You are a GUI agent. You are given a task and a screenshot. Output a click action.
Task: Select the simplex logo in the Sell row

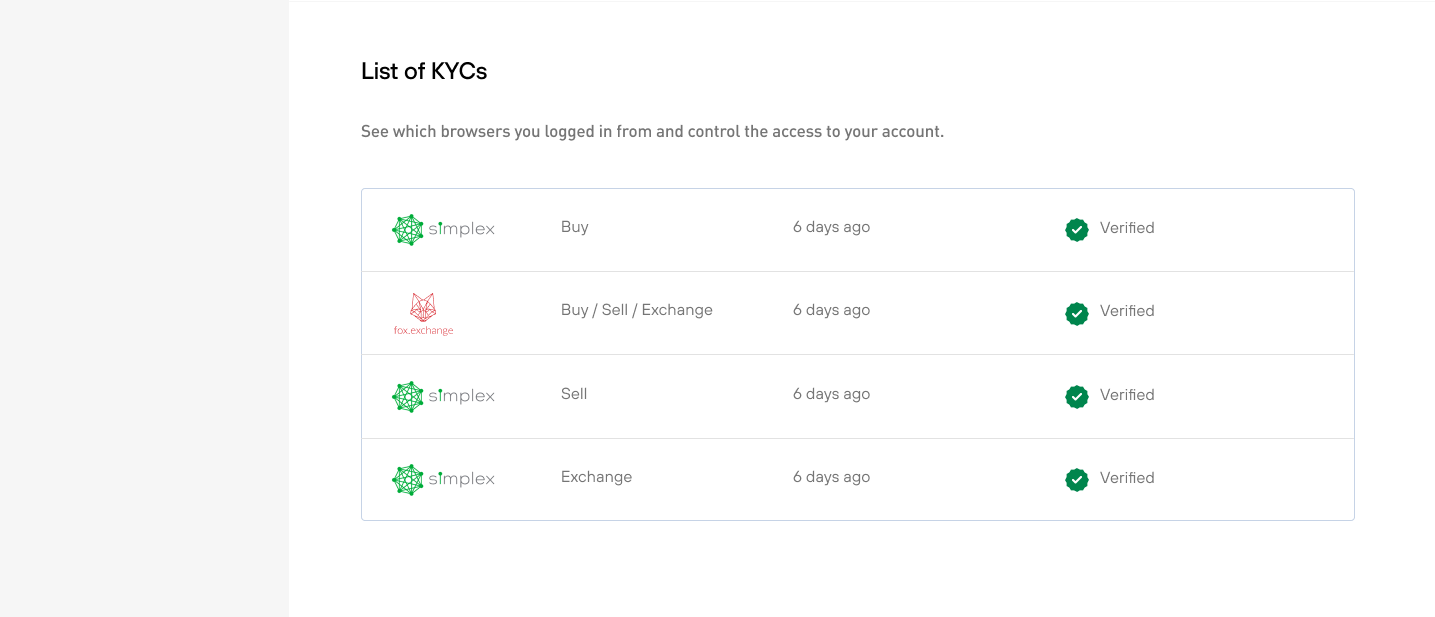(443, 395)
